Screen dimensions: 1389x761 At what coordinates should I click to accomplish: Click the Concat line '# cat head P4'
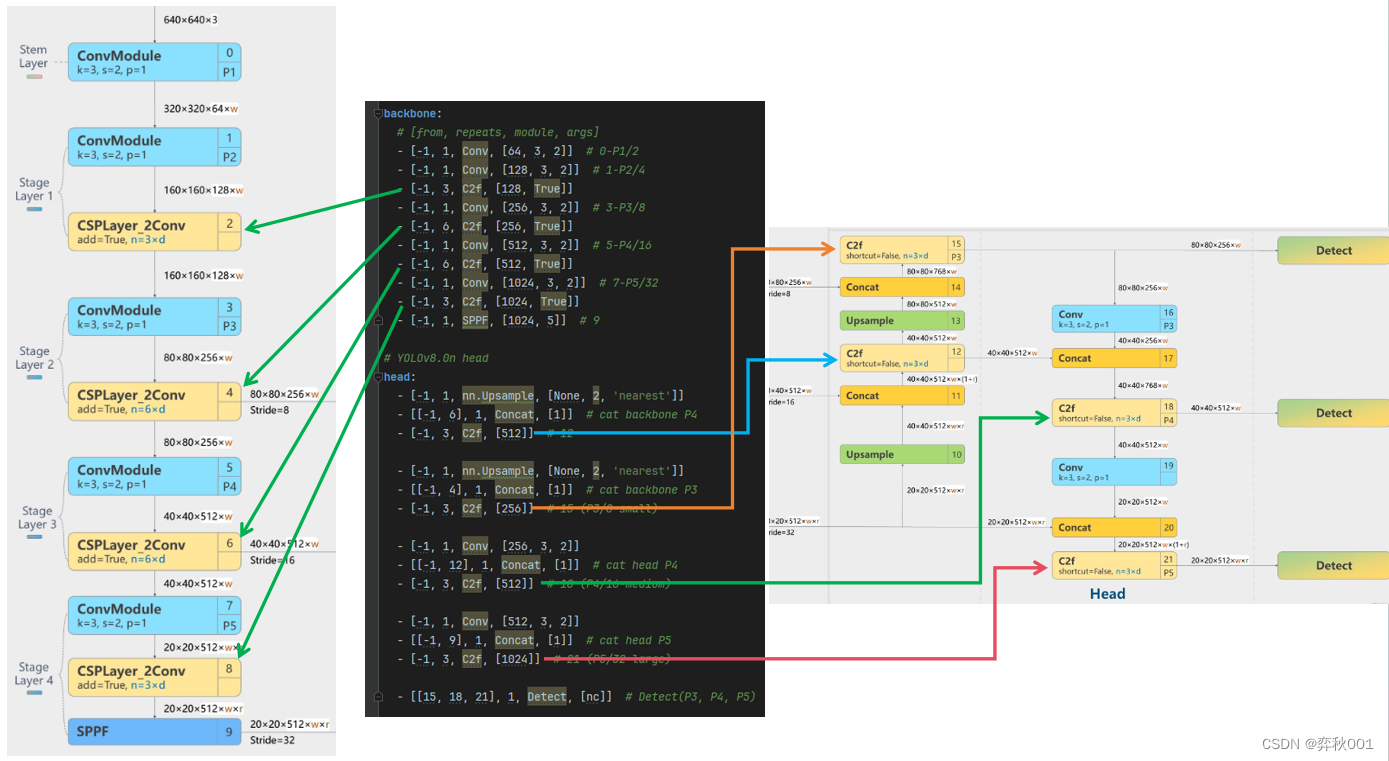click(x=537, y=565)
